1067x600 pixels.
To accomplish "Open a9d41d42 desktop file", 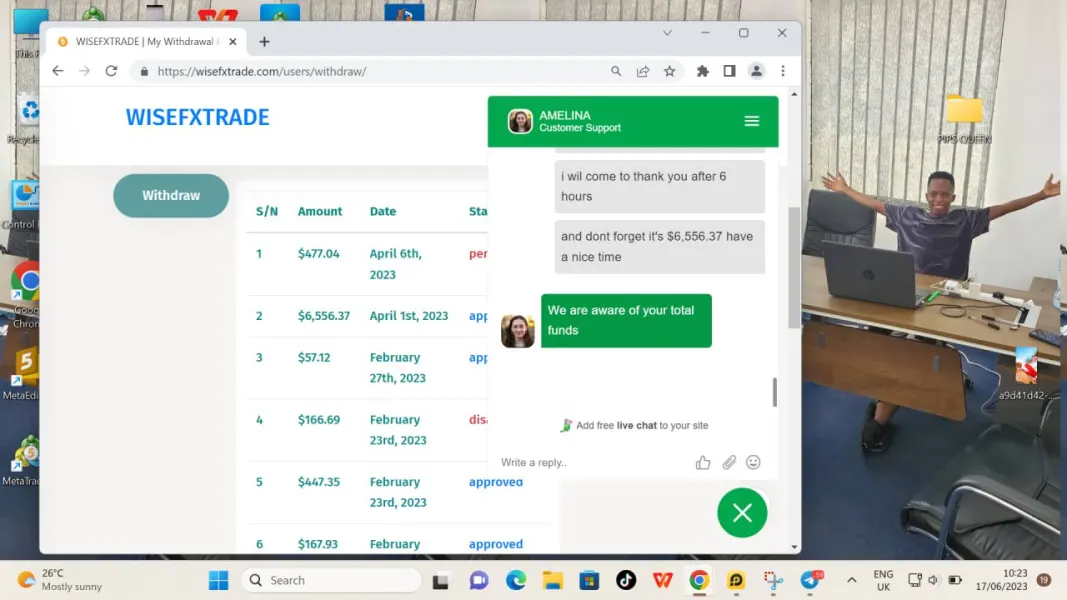I will pyautogui.click(x=1026, y=373).
